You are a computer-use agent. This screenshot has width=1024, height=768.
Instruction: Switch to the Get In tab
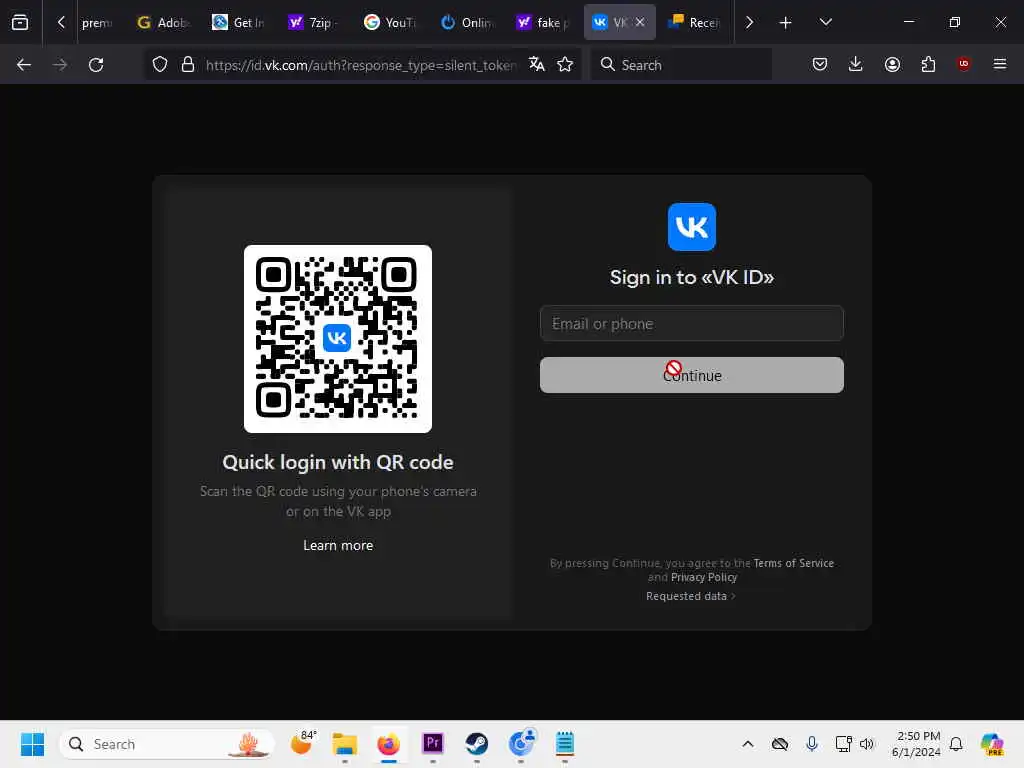239,23
